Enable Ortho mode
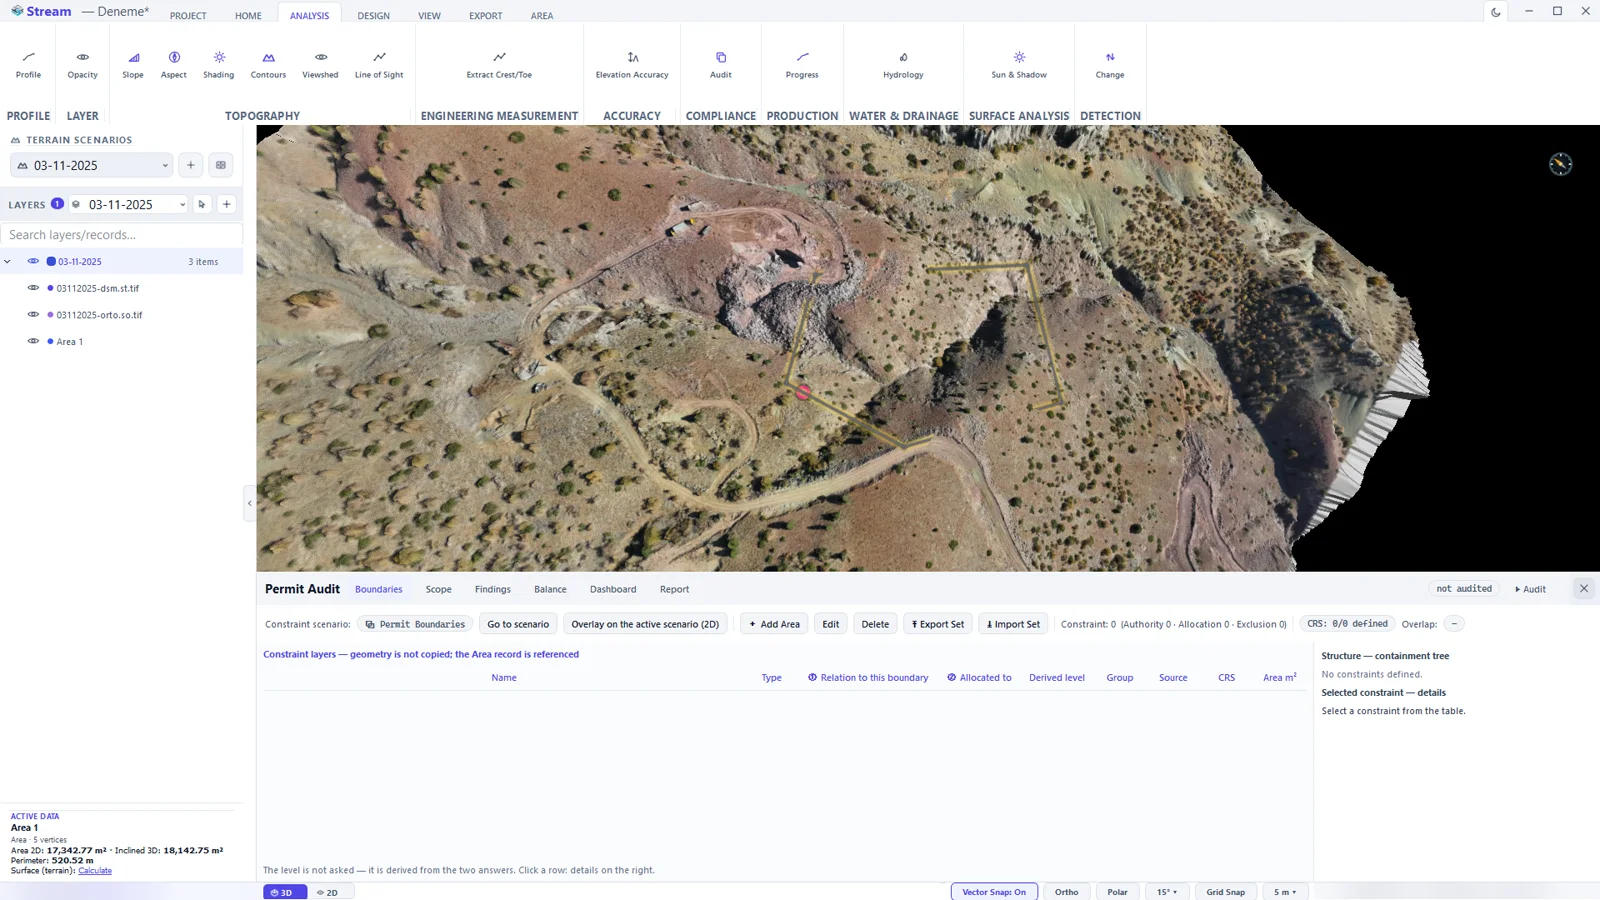1600x900 pixels. 1066,892
